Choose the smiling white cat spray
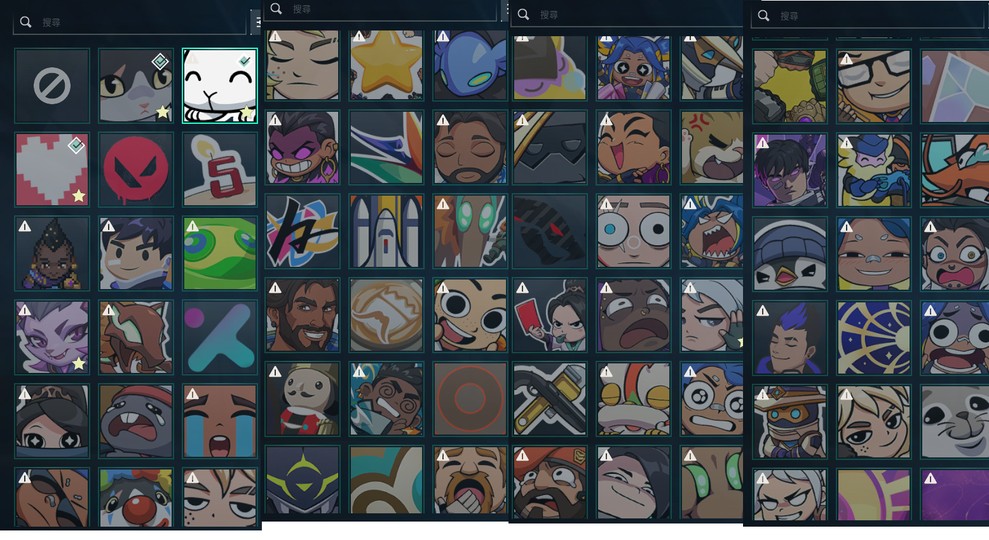 click(219, 86)
